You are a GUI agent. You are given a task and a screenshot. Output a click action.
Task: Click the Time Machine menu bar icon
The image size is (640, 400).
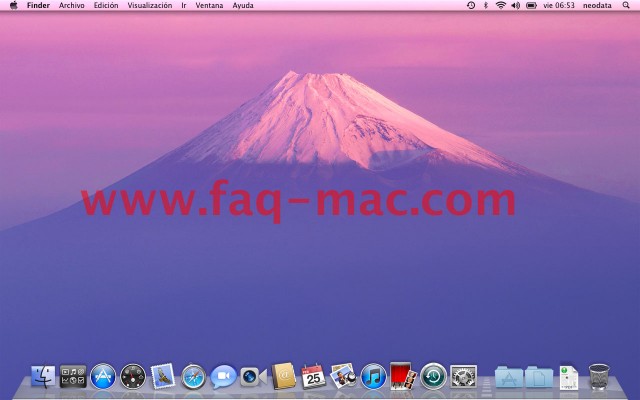[471, 5]
